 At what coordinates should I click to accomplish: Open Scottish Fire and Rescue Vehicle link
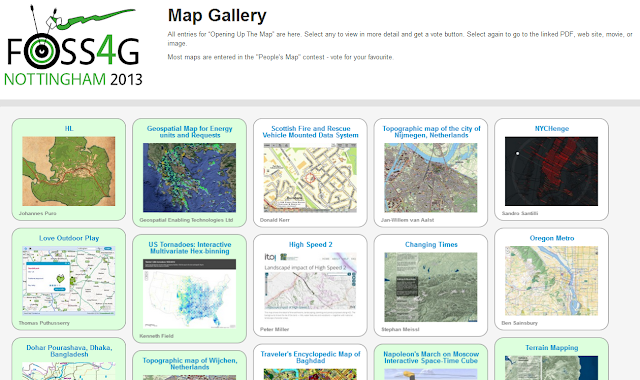[310, 132]
